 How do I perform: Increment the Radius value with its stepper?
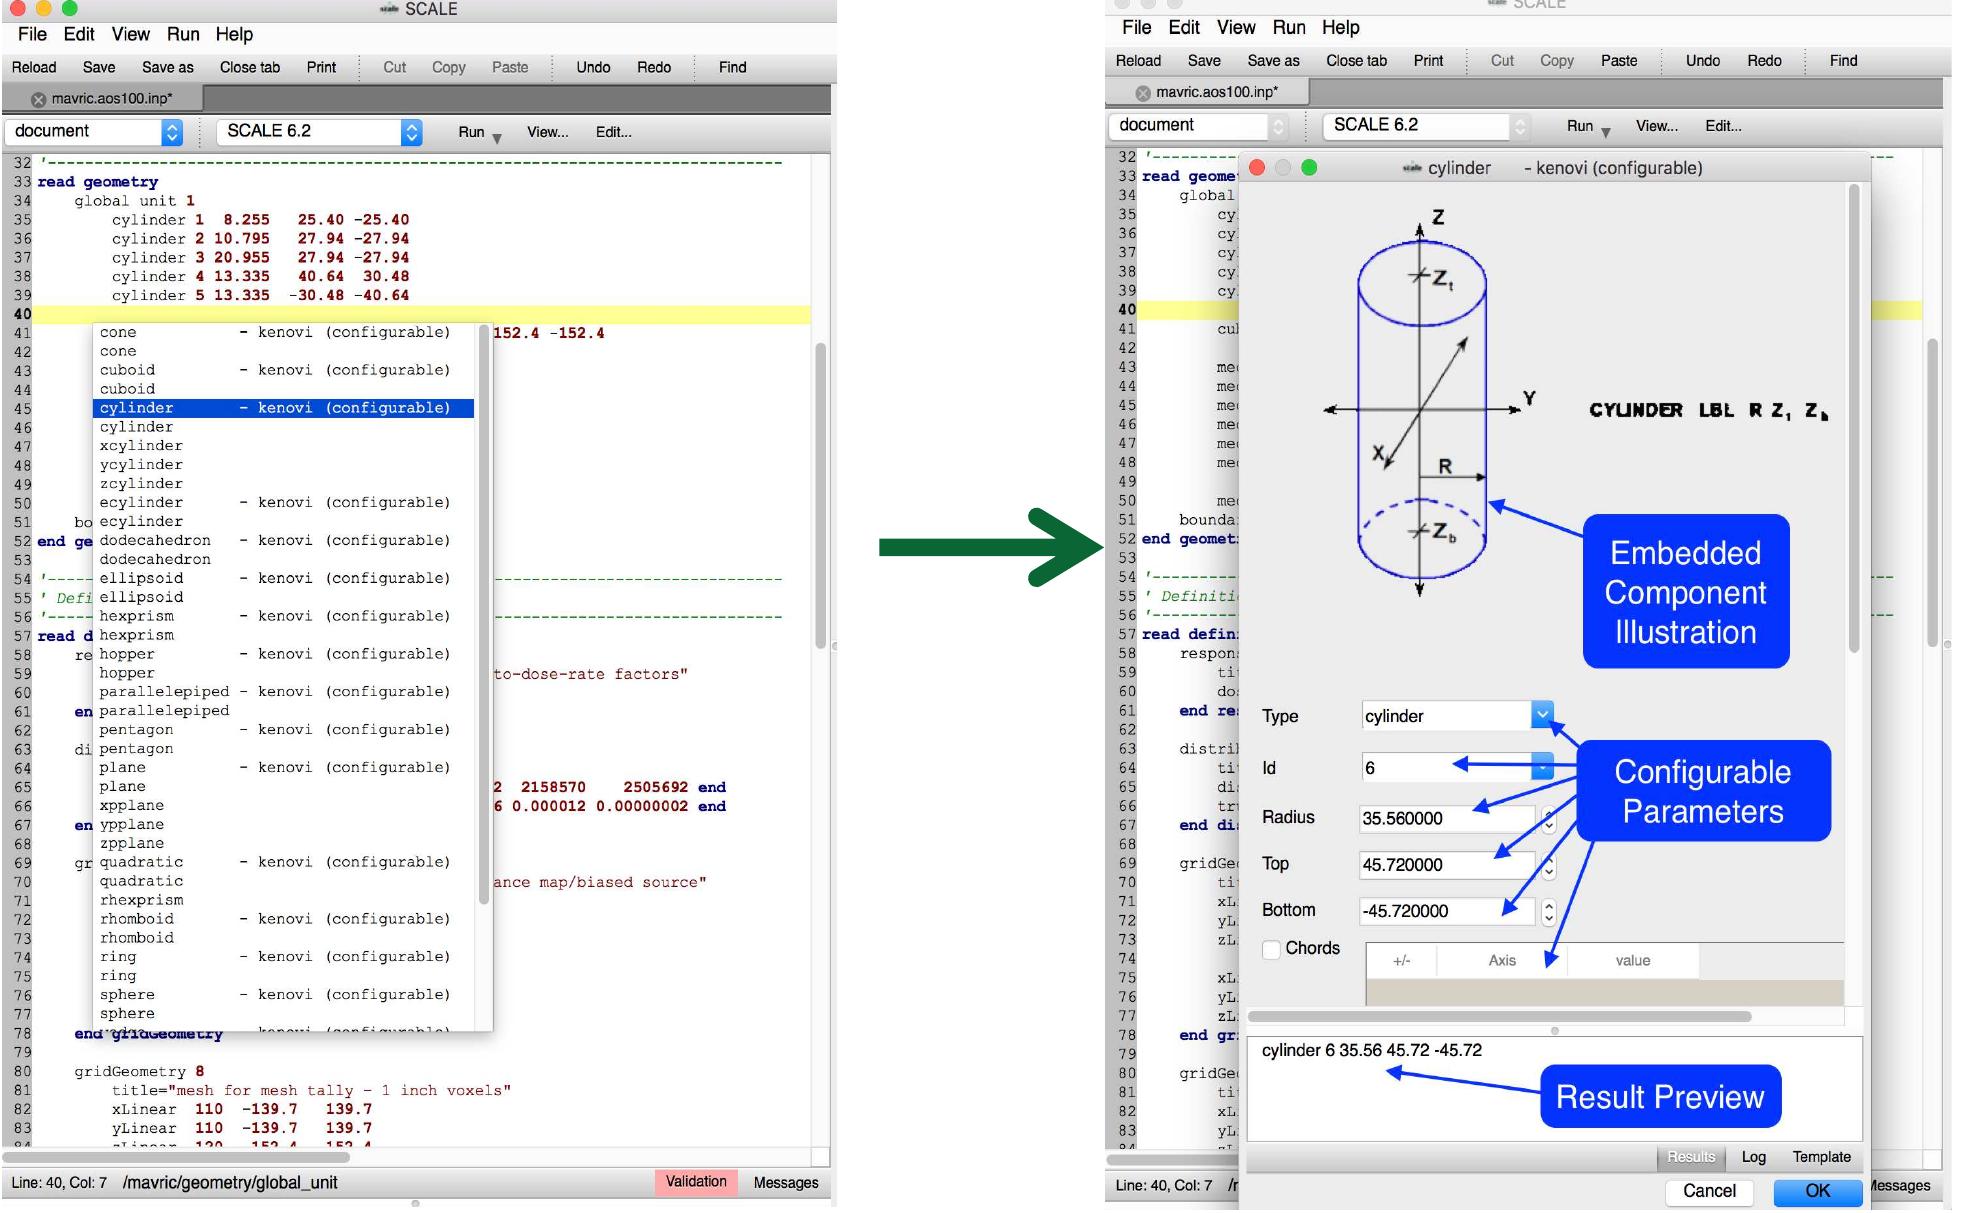coord(1549,813)
